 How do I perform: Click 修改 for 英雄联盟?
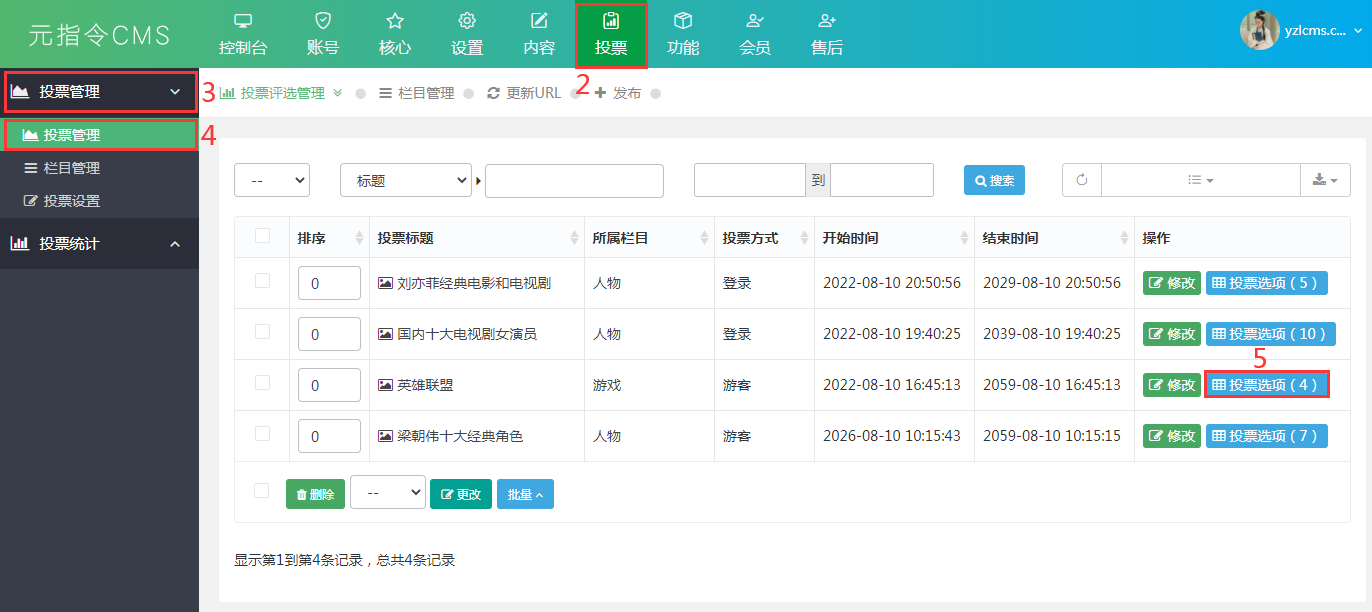coord(1172,385)
